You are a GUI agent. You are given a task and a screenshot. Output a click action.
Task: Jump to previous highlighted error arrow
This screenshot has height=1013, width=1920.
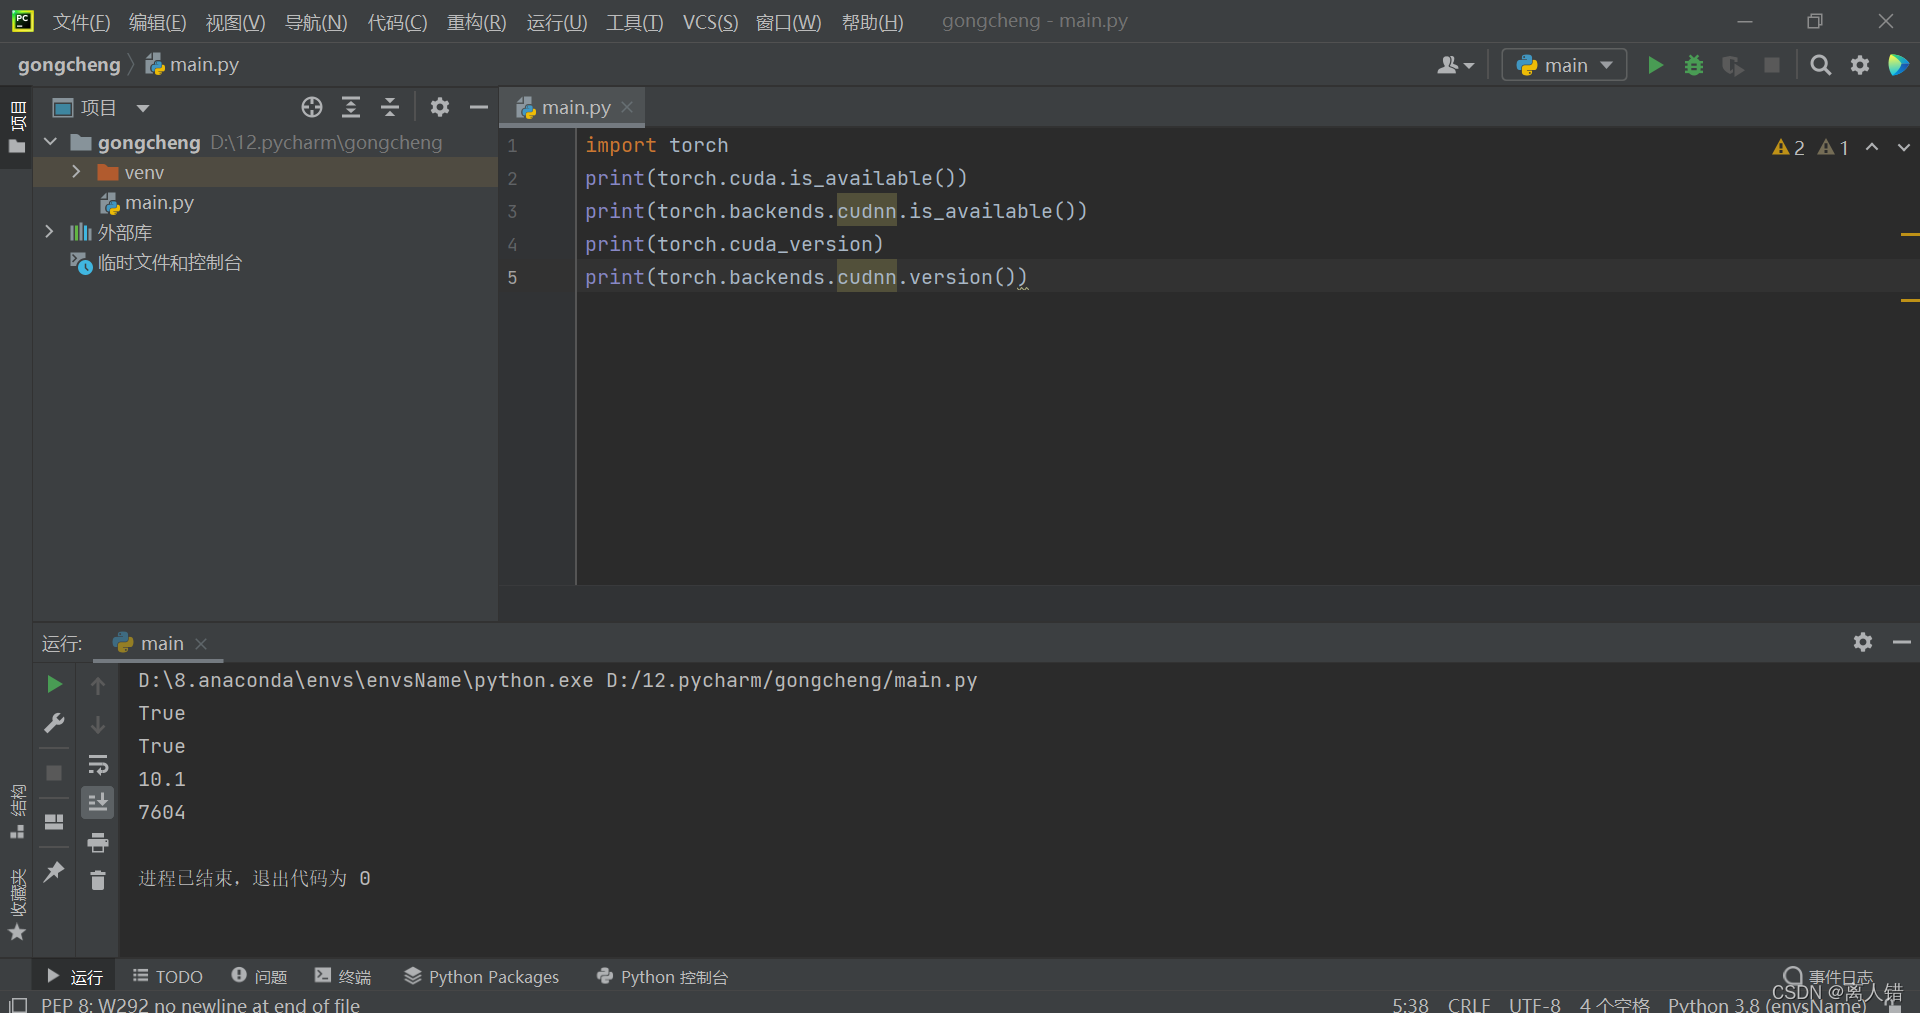(1872, 147)
